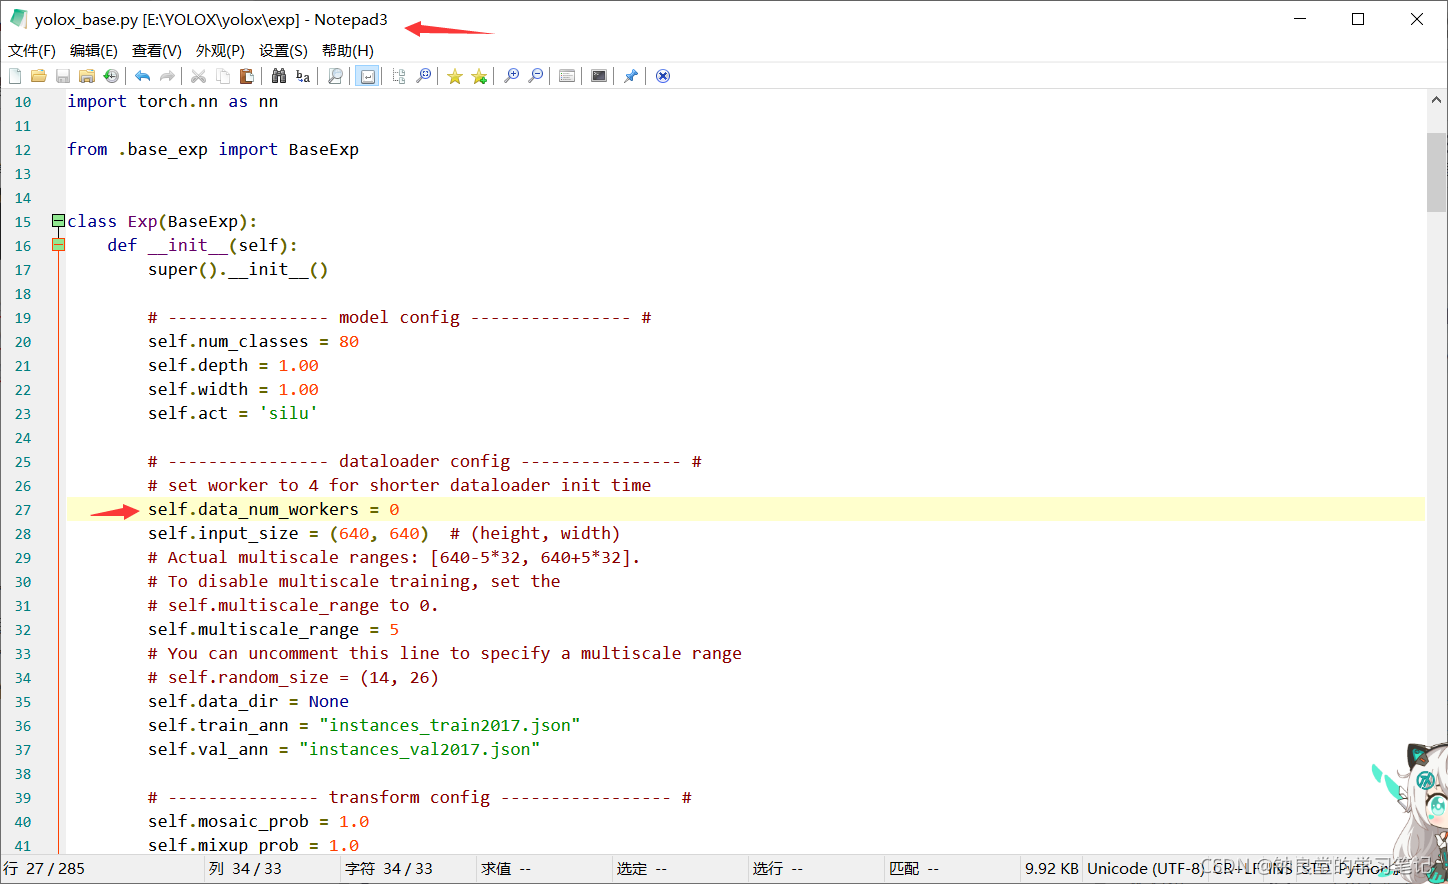Open Find with the binoculars icon
Screen dimensions: 1448x884
(x=279, y=76)
